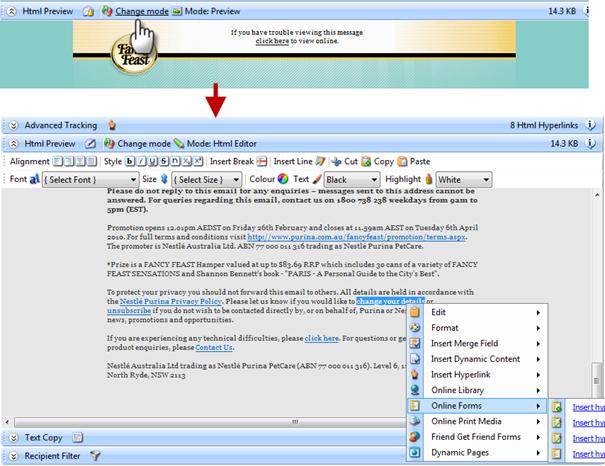Click the Paste button
Screen dimensions: 605x466
pyautogui.click(x=414, y=161)
